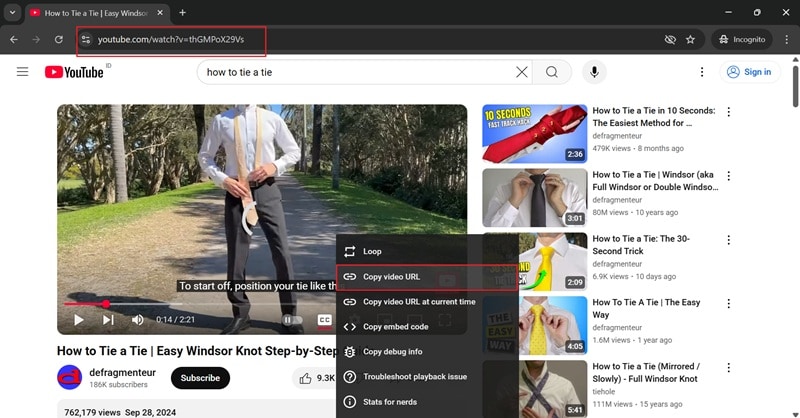This screenshot has width=800, height=418.
Task: Submit search with the magnifier button
Action: (552, 72)
